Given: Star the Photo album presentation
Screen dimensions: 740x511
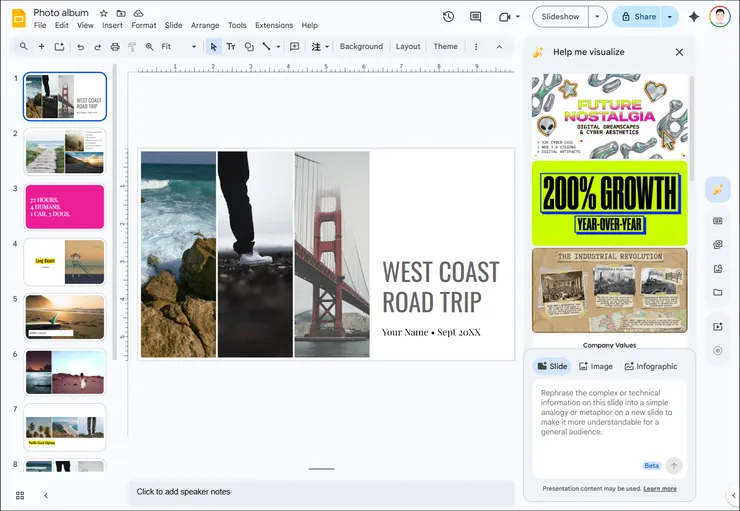Looking at the screenshot, I should pos(103,13).
